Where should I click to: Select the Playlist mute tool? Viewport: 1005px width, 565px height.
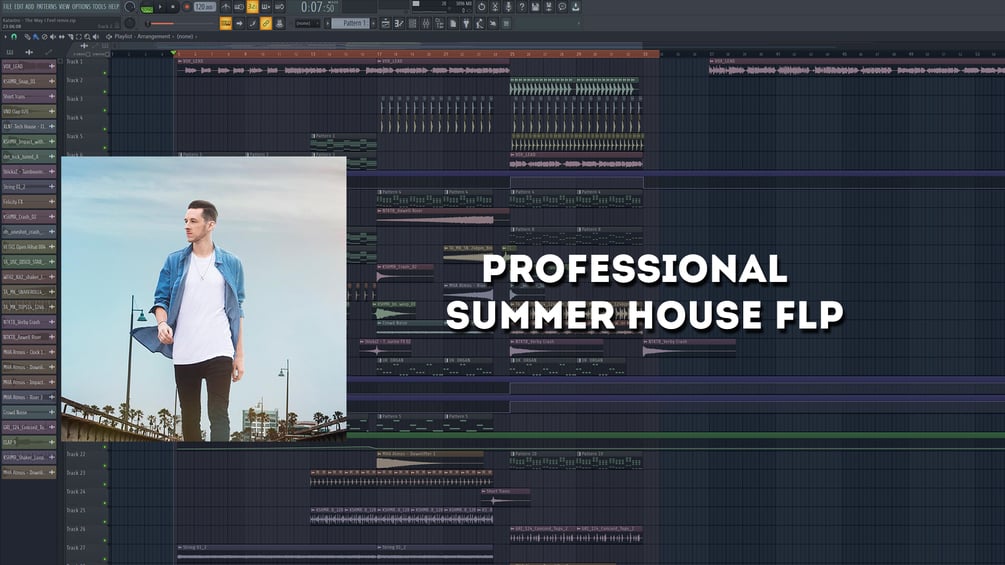(x=53, y=37)
